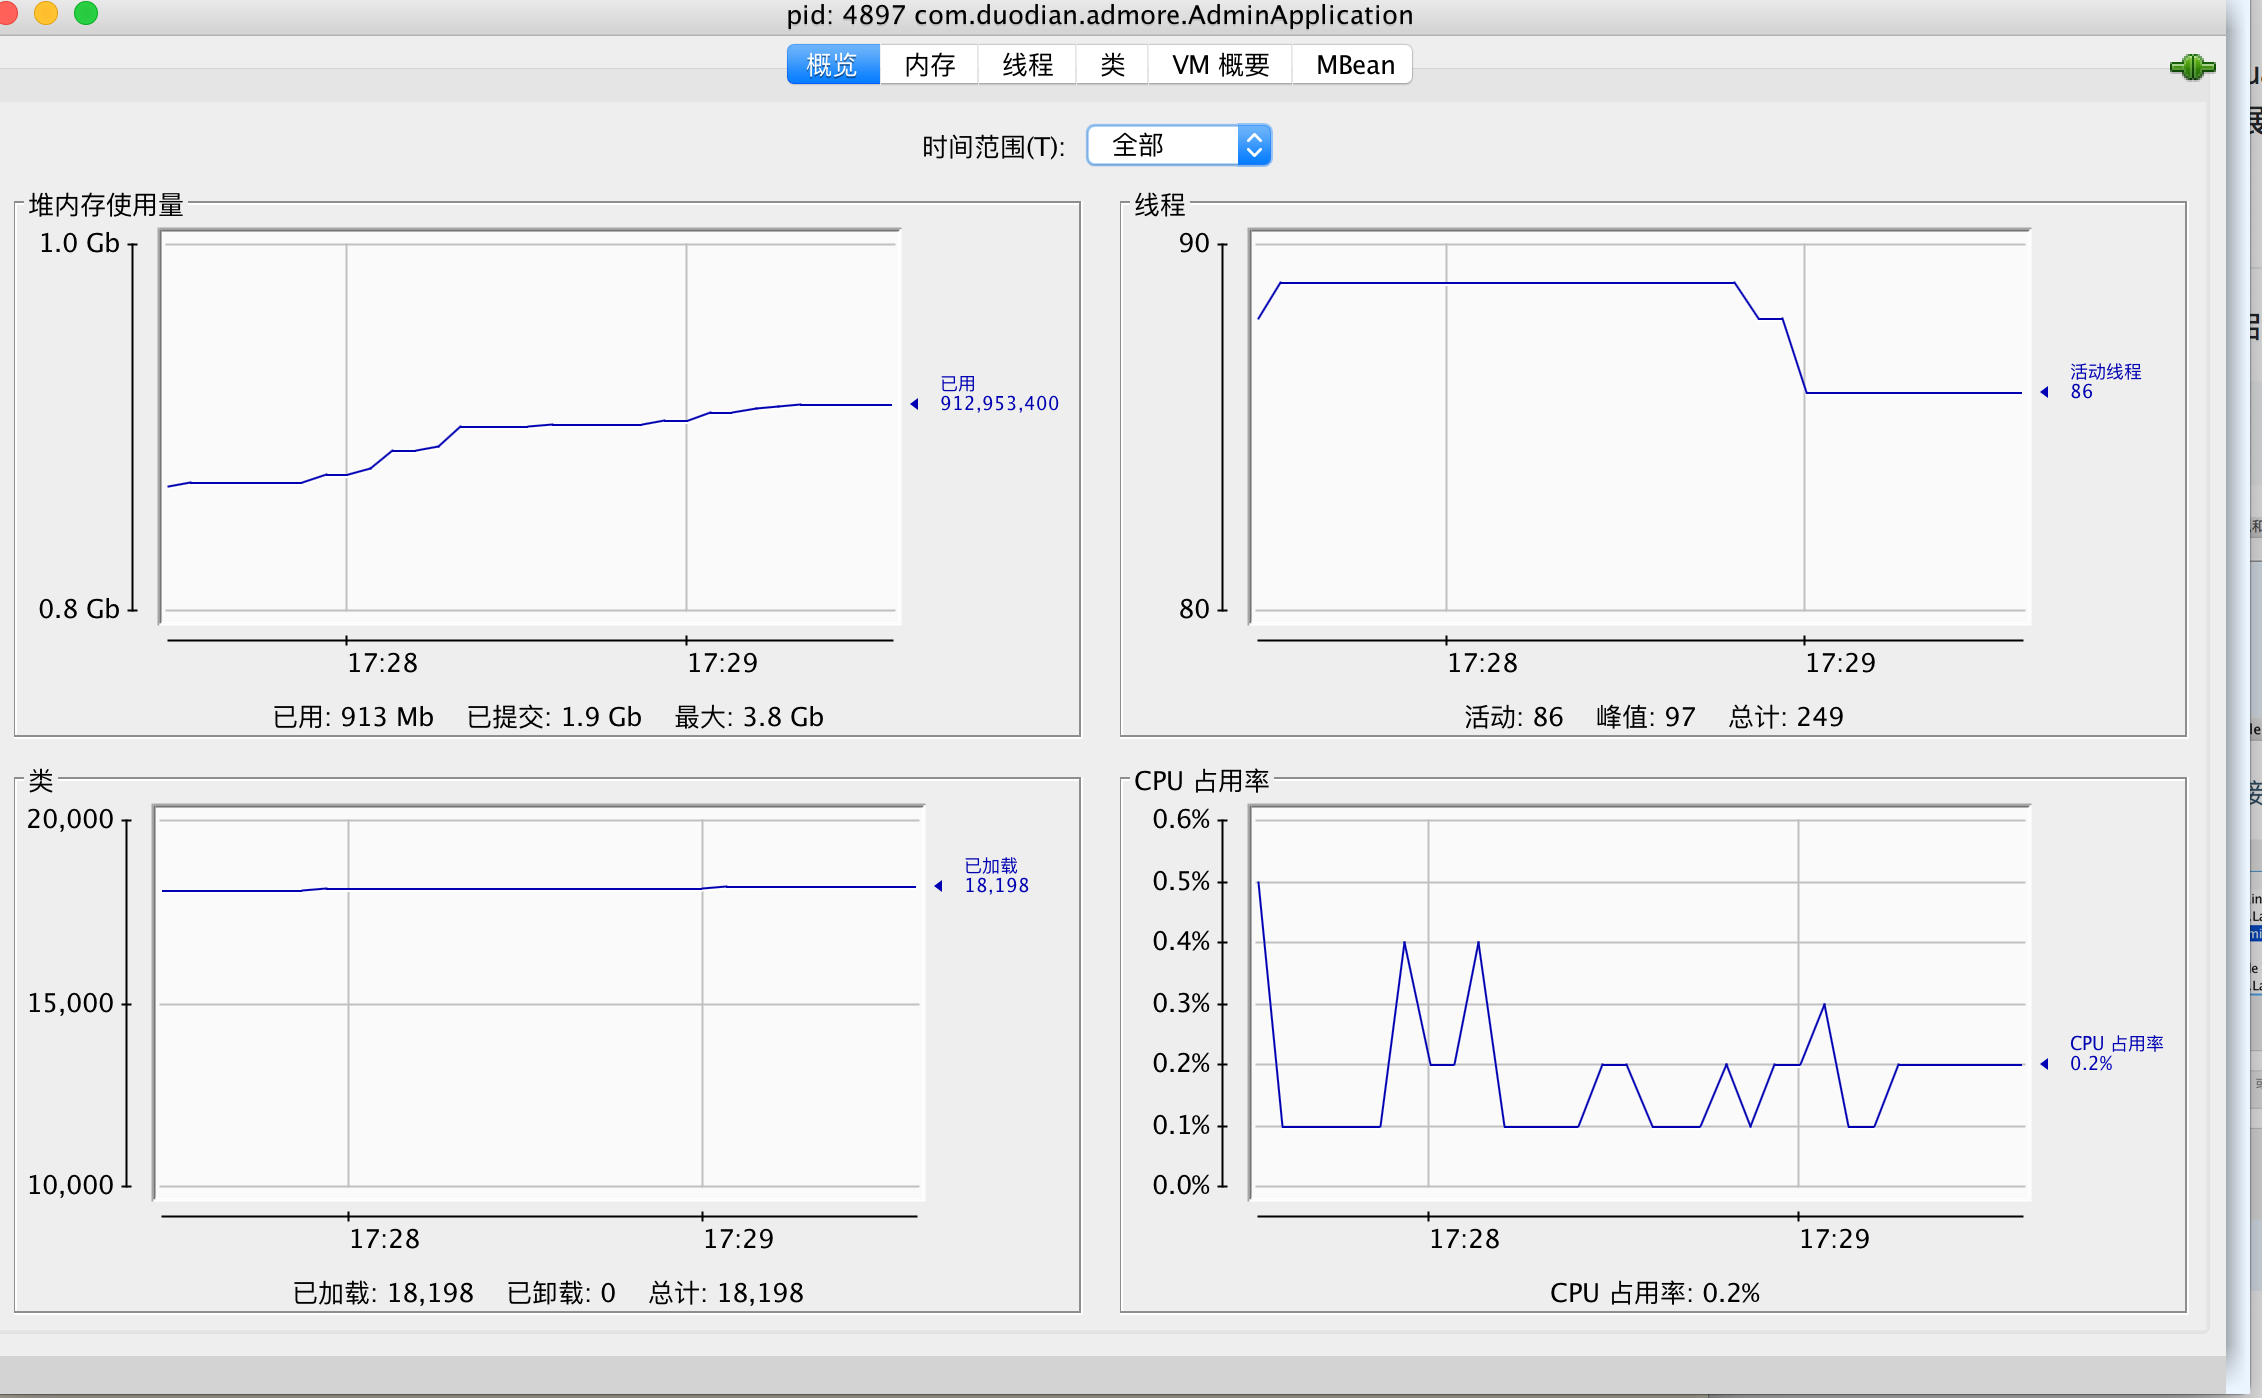Select the 类 classes tab

[1112, 65]
